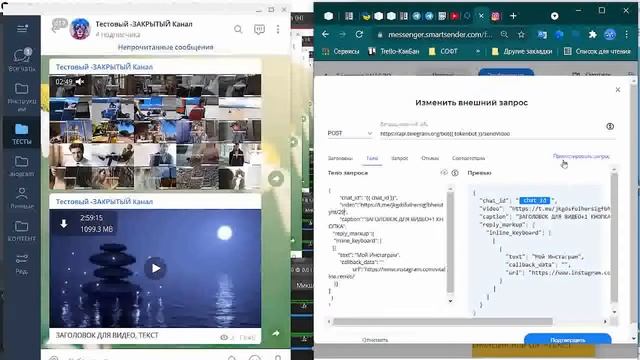Image resolution: width=640 pixels, height=360 pixels.
Task: Open the 'Все чаты' folder in Telegram
Action: click(22, 60)
